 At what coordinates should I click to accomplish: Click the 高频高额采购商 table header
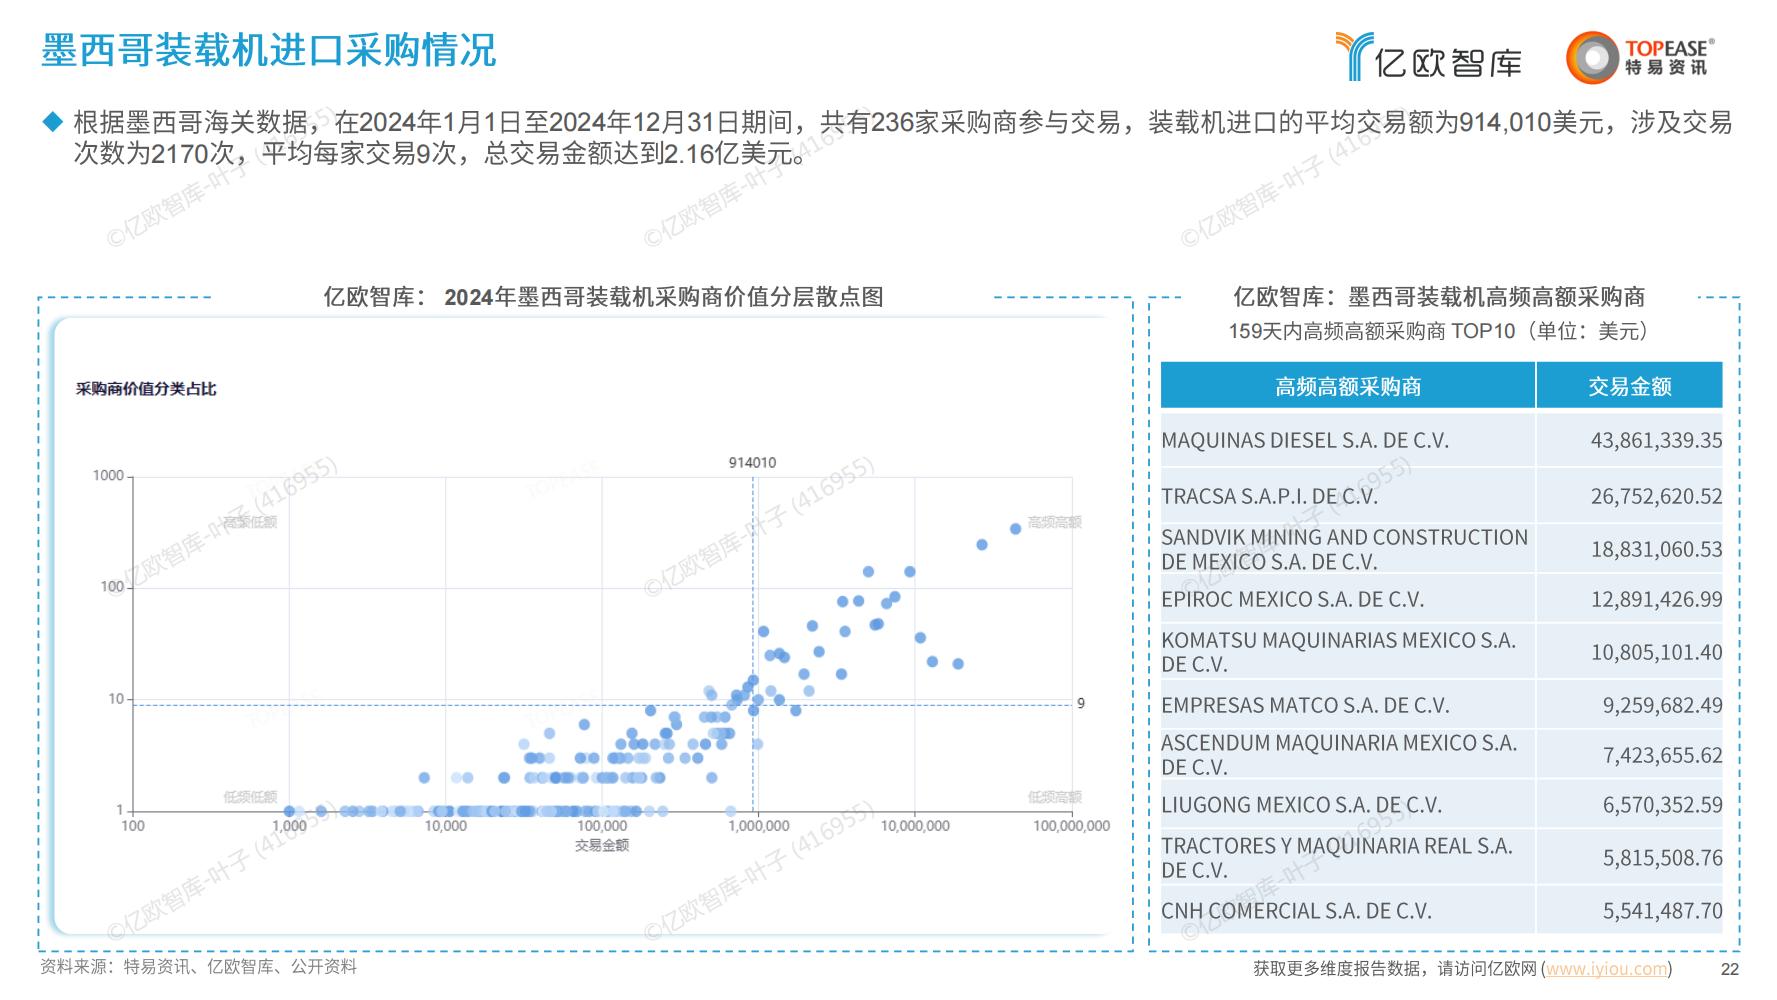click(x=1347, y=386)
